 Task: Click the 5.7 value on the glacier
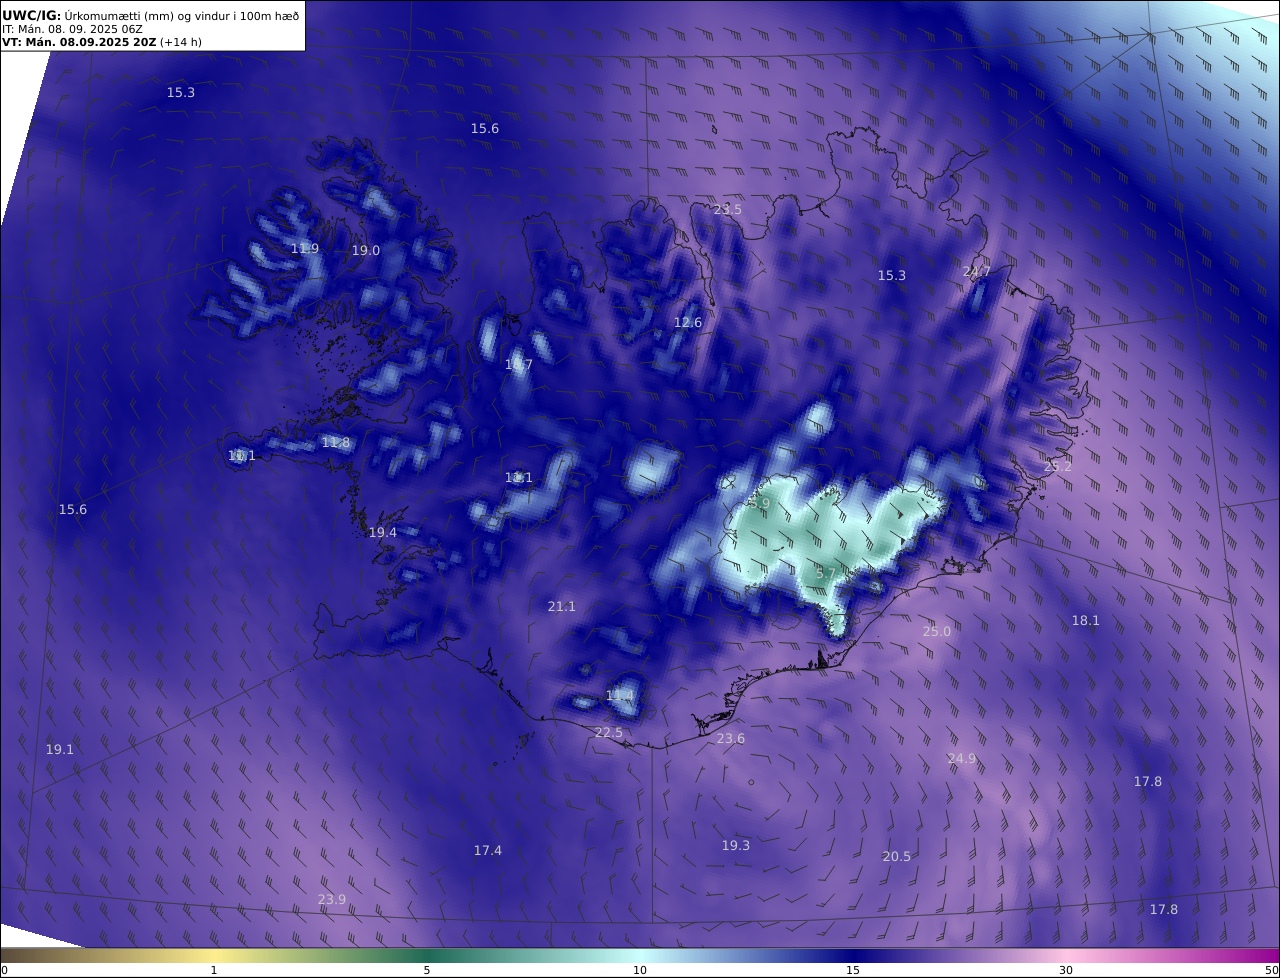(826, 574)
